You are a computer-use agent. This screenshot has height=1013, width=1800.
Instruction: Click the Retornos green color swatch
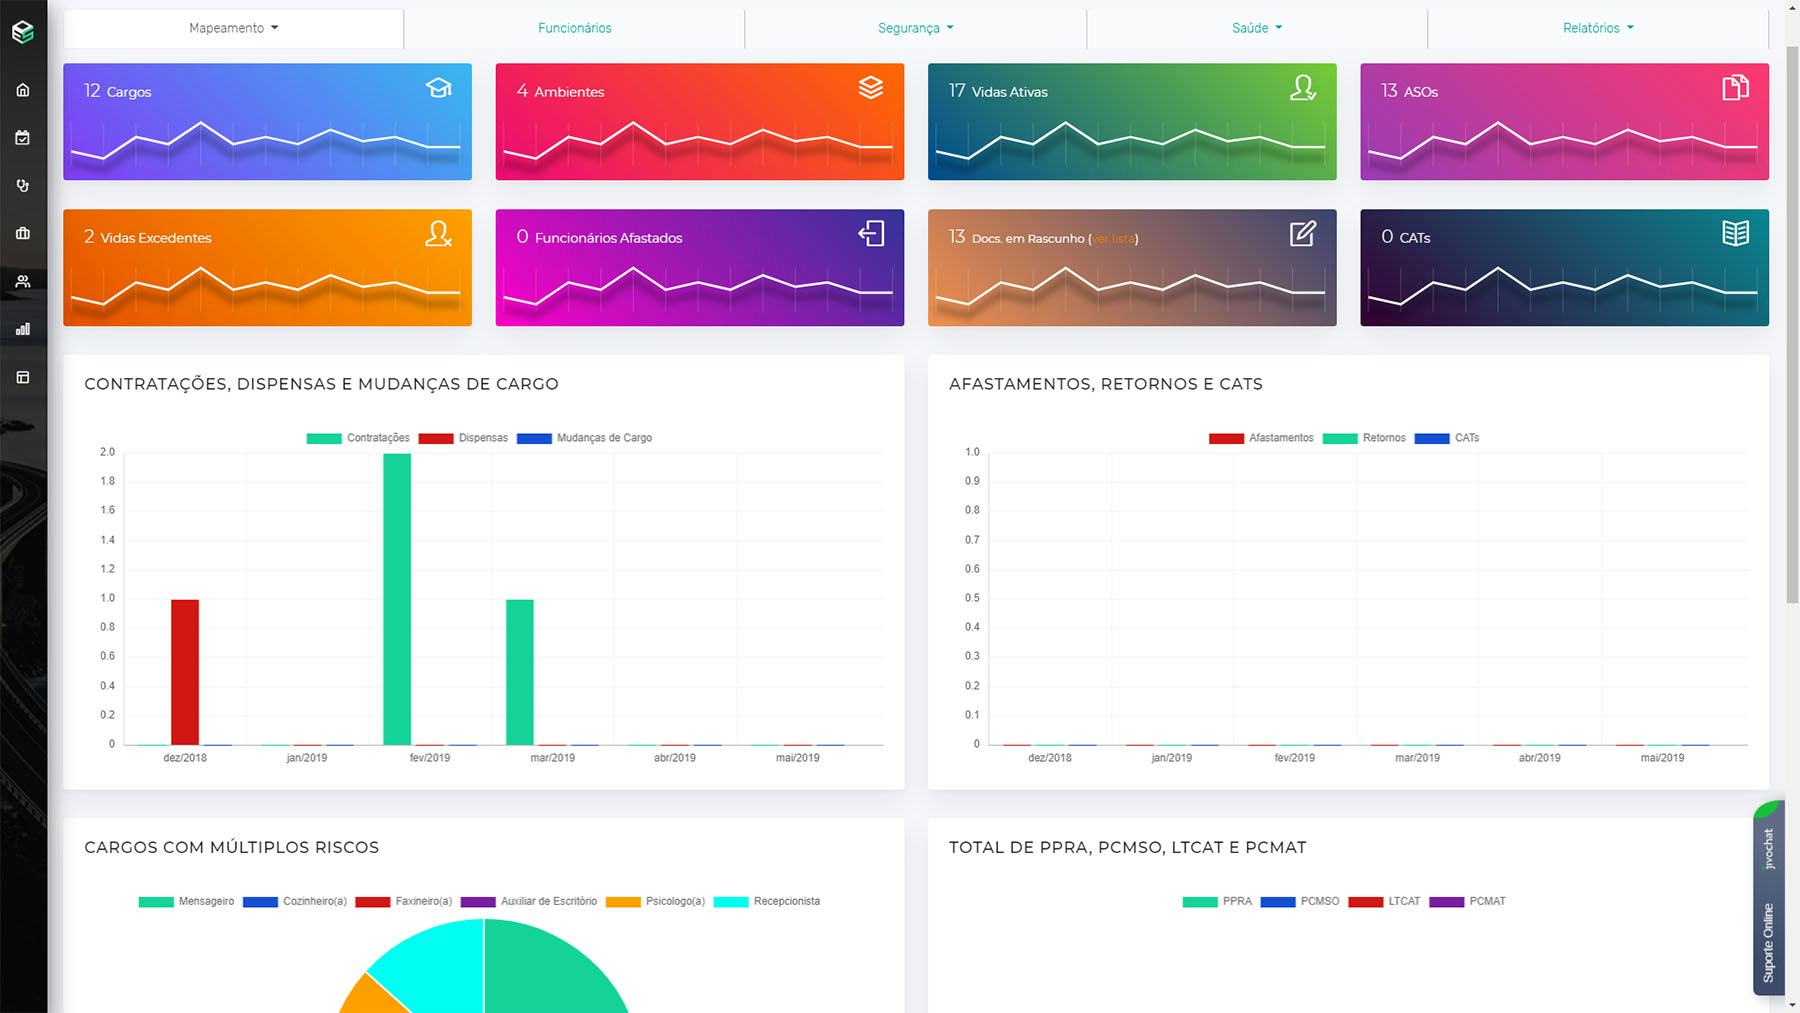point(1340,437)
